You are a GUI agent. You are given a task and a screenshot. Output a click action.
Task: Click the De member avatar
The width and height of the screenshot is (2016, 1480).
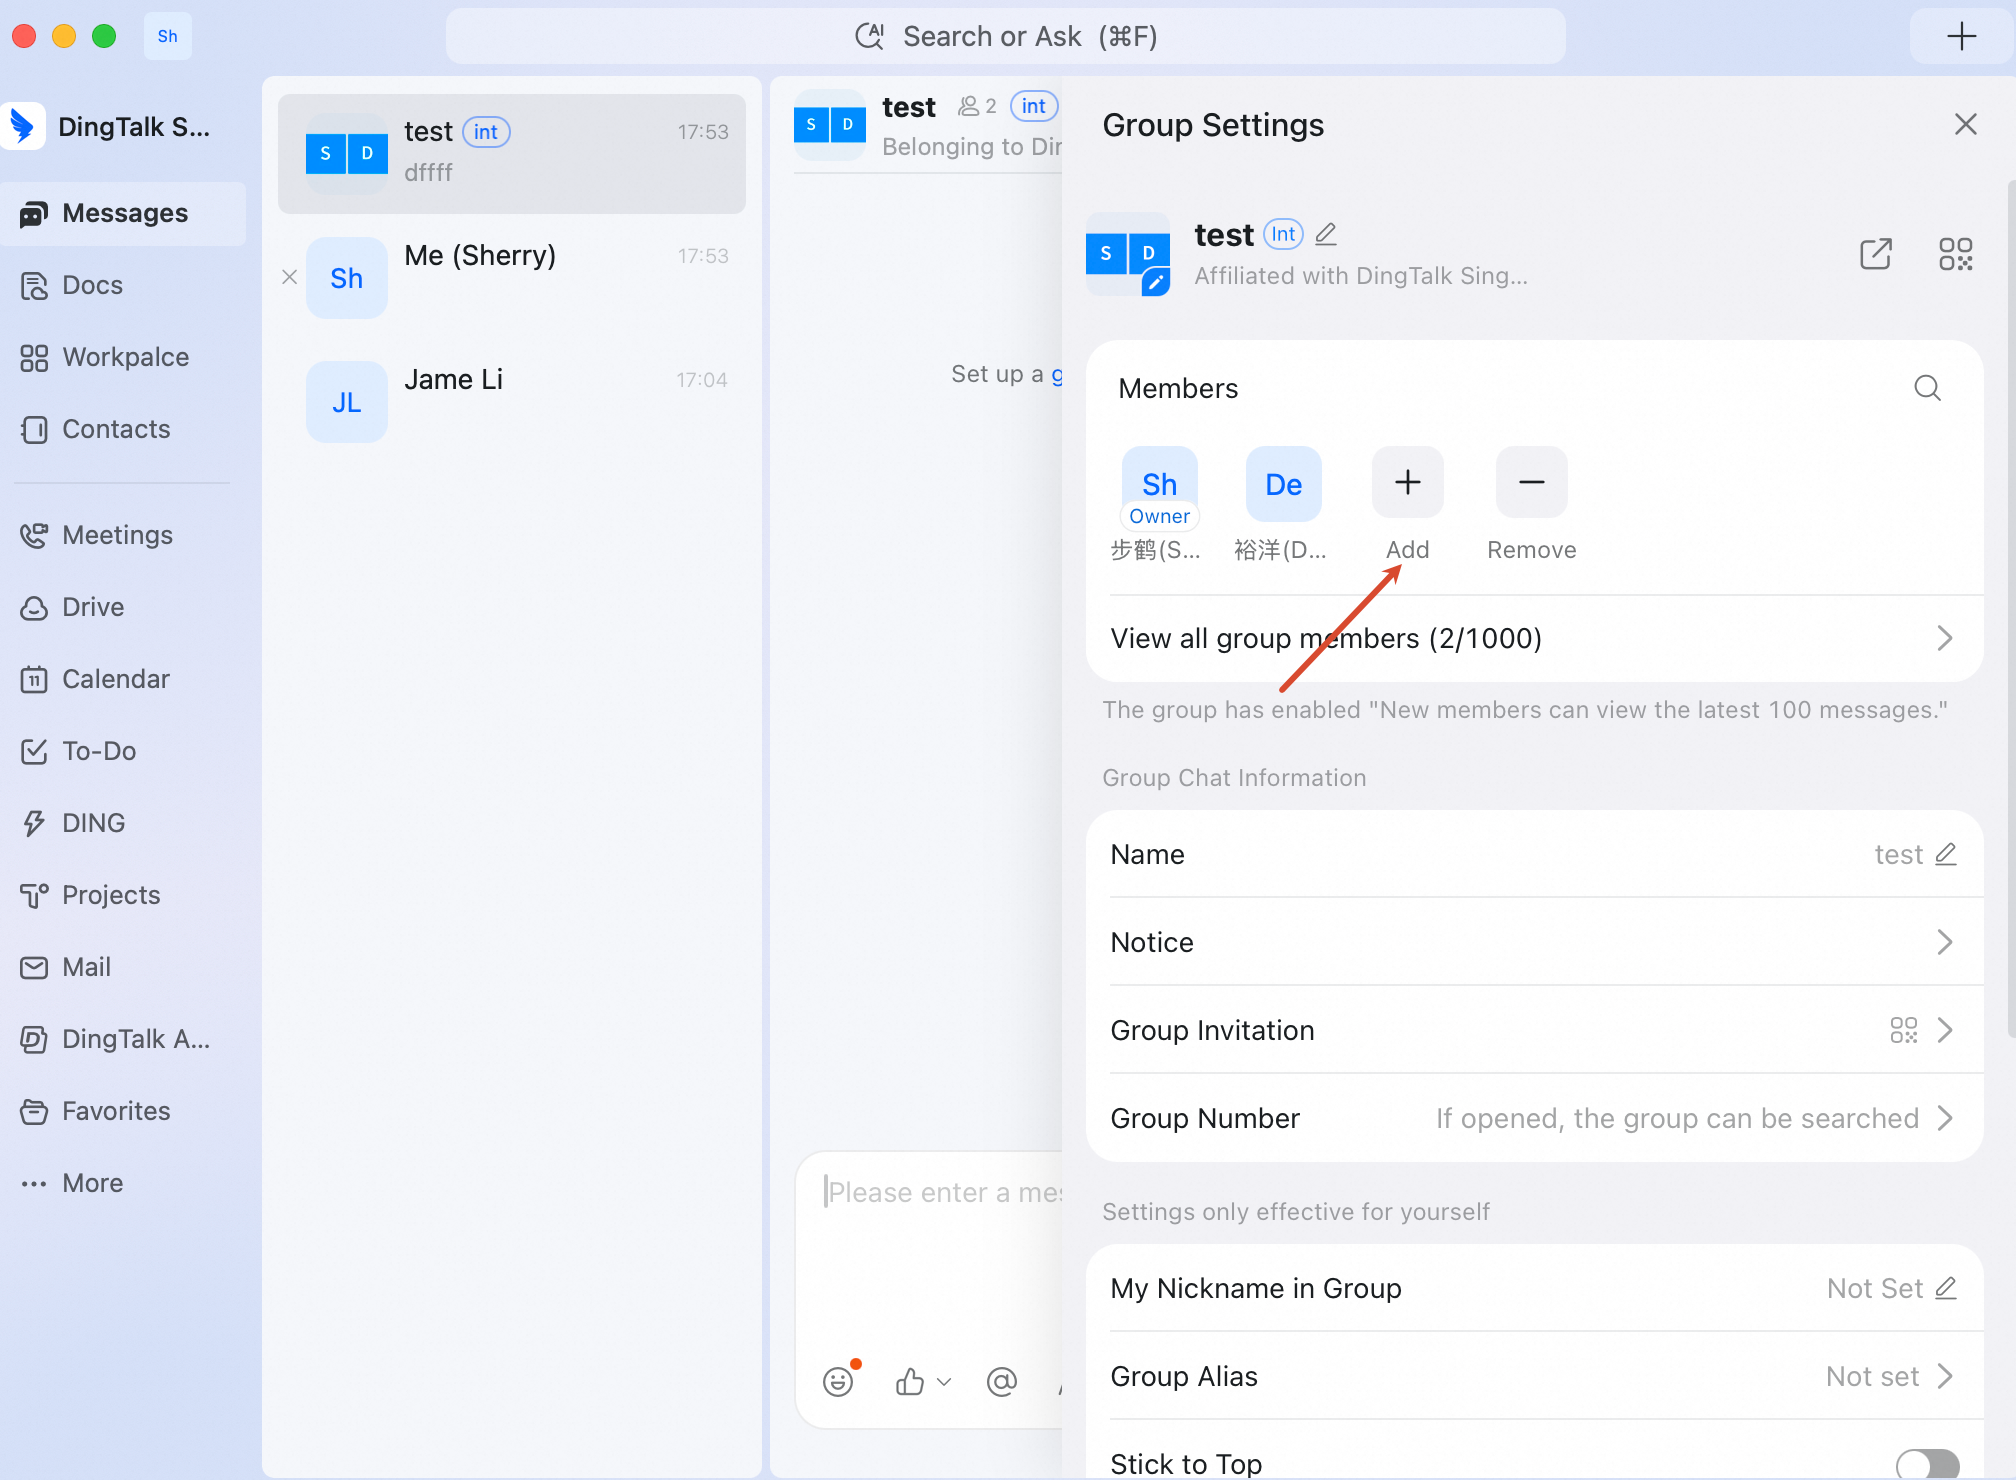1284,484
